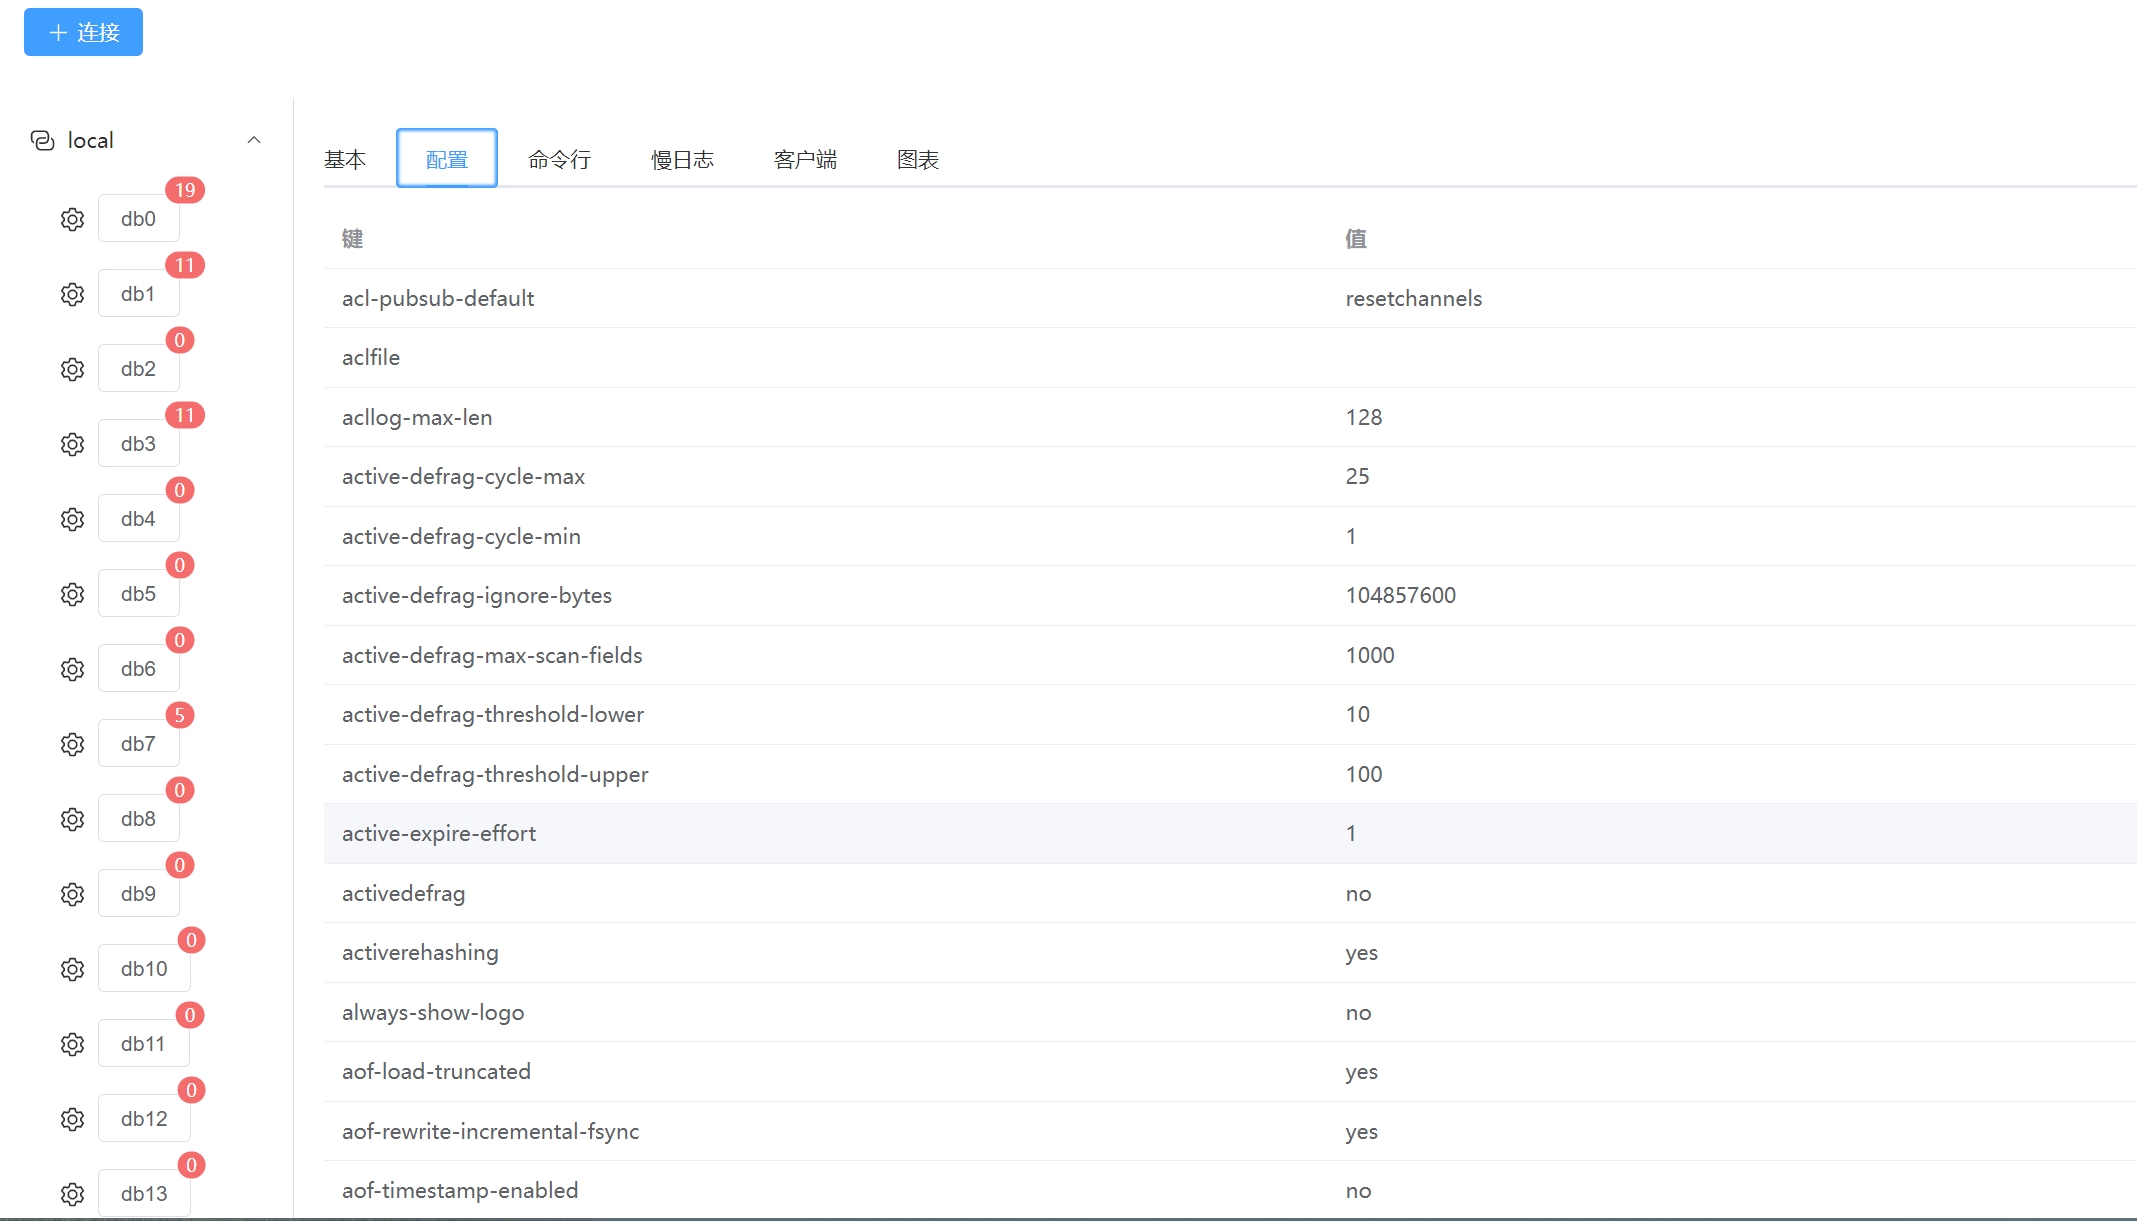Select database db7
The image size is (2137, 1221).
[x=138, y=744]
